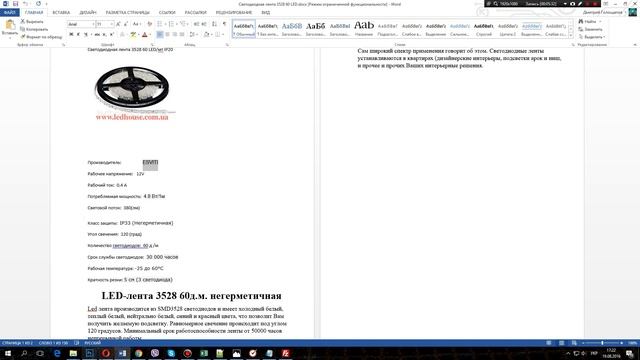Image resolution: width=640 pixels, height=360 pixels.
Task: Open Windows Start menu
Action: pos(7,353)
